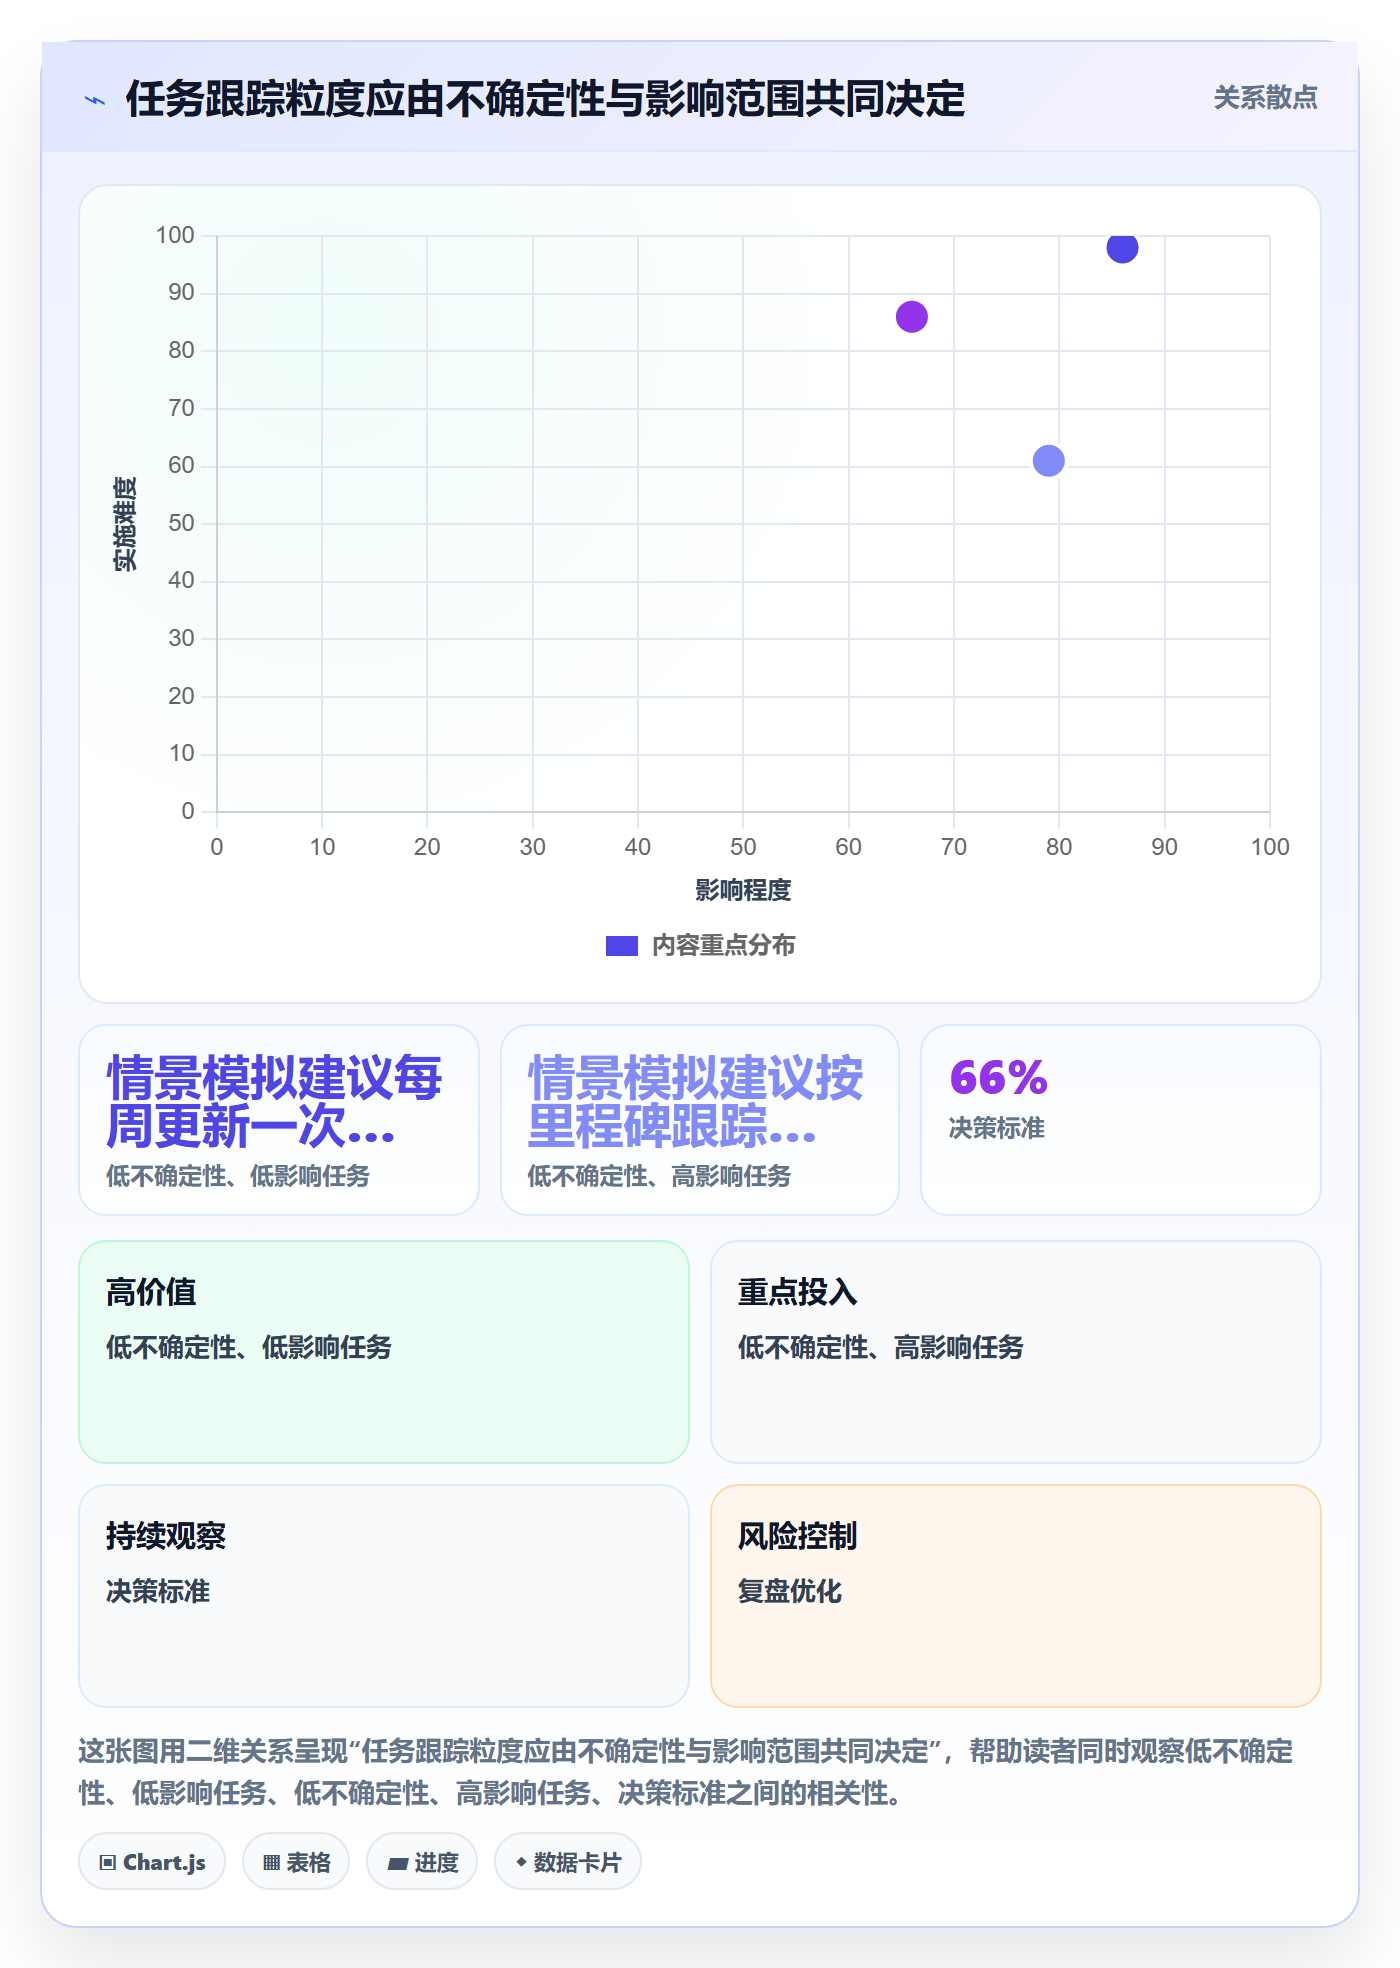Select the 重点投入 quadrant card
The image size is (1400, 1968).
1016,1352
